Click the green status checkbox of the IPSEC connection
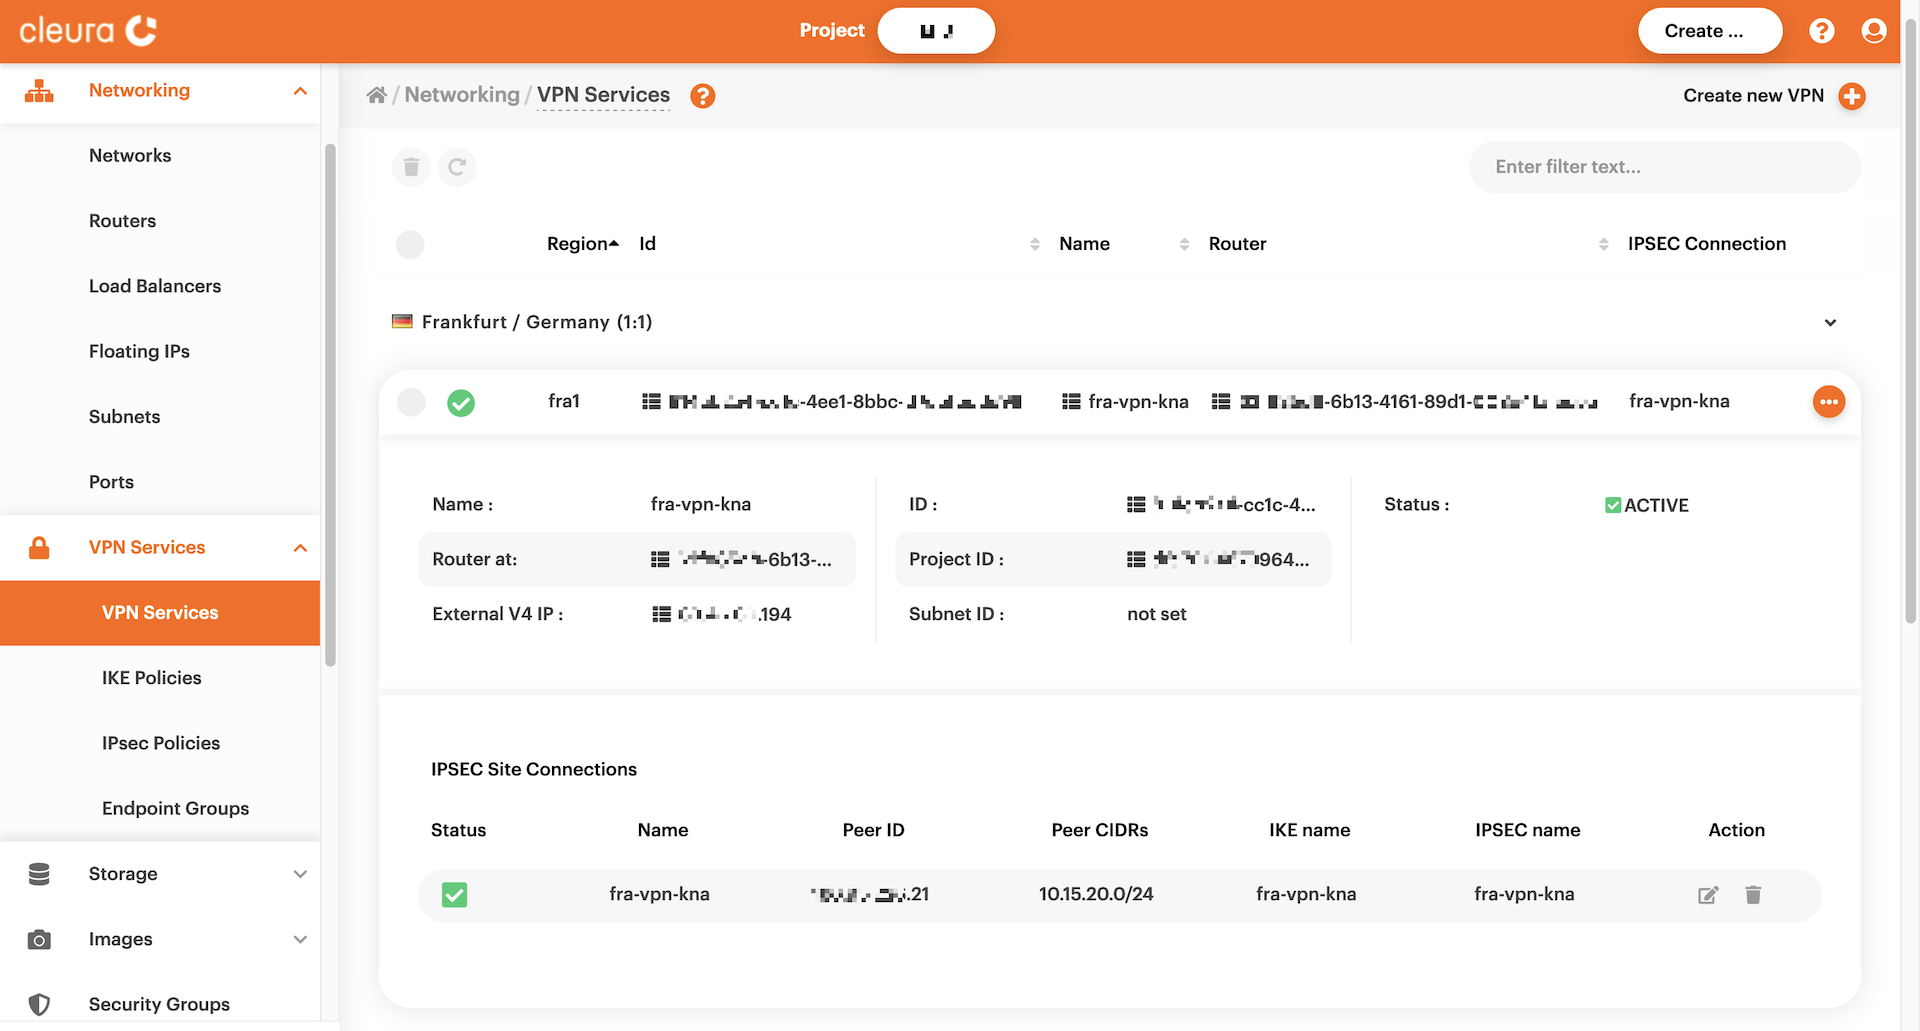Viewport: 1920px width, 1031px height. [x=455, y=895]
